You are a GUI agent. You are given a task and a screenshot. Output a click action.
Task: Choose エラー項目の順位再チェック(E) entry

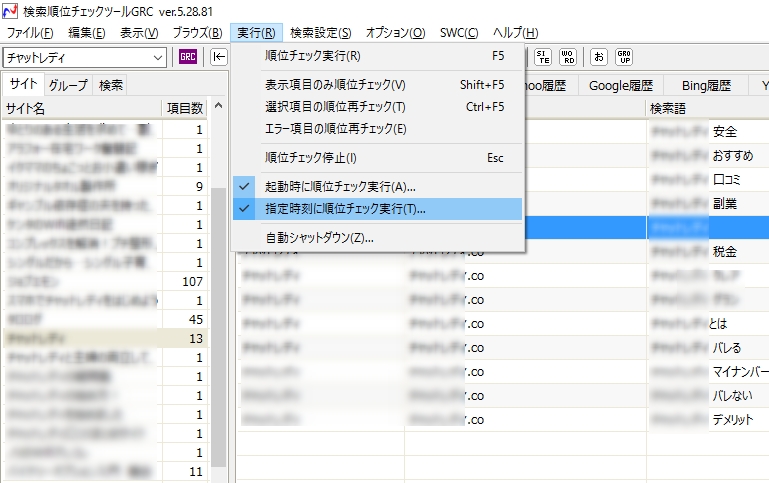377,129
